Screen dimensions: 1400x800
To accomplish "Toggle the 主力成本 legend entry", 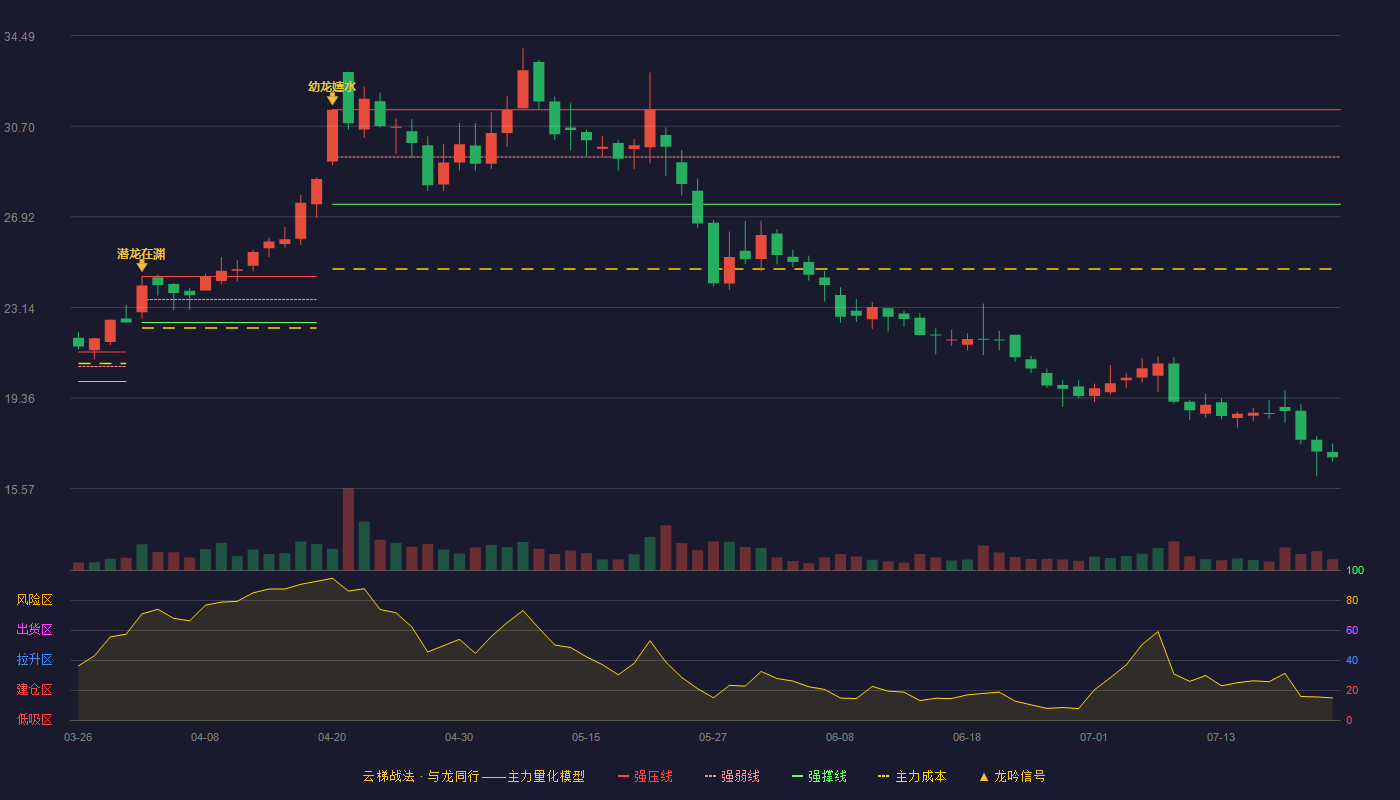I will tap(912, 776).
